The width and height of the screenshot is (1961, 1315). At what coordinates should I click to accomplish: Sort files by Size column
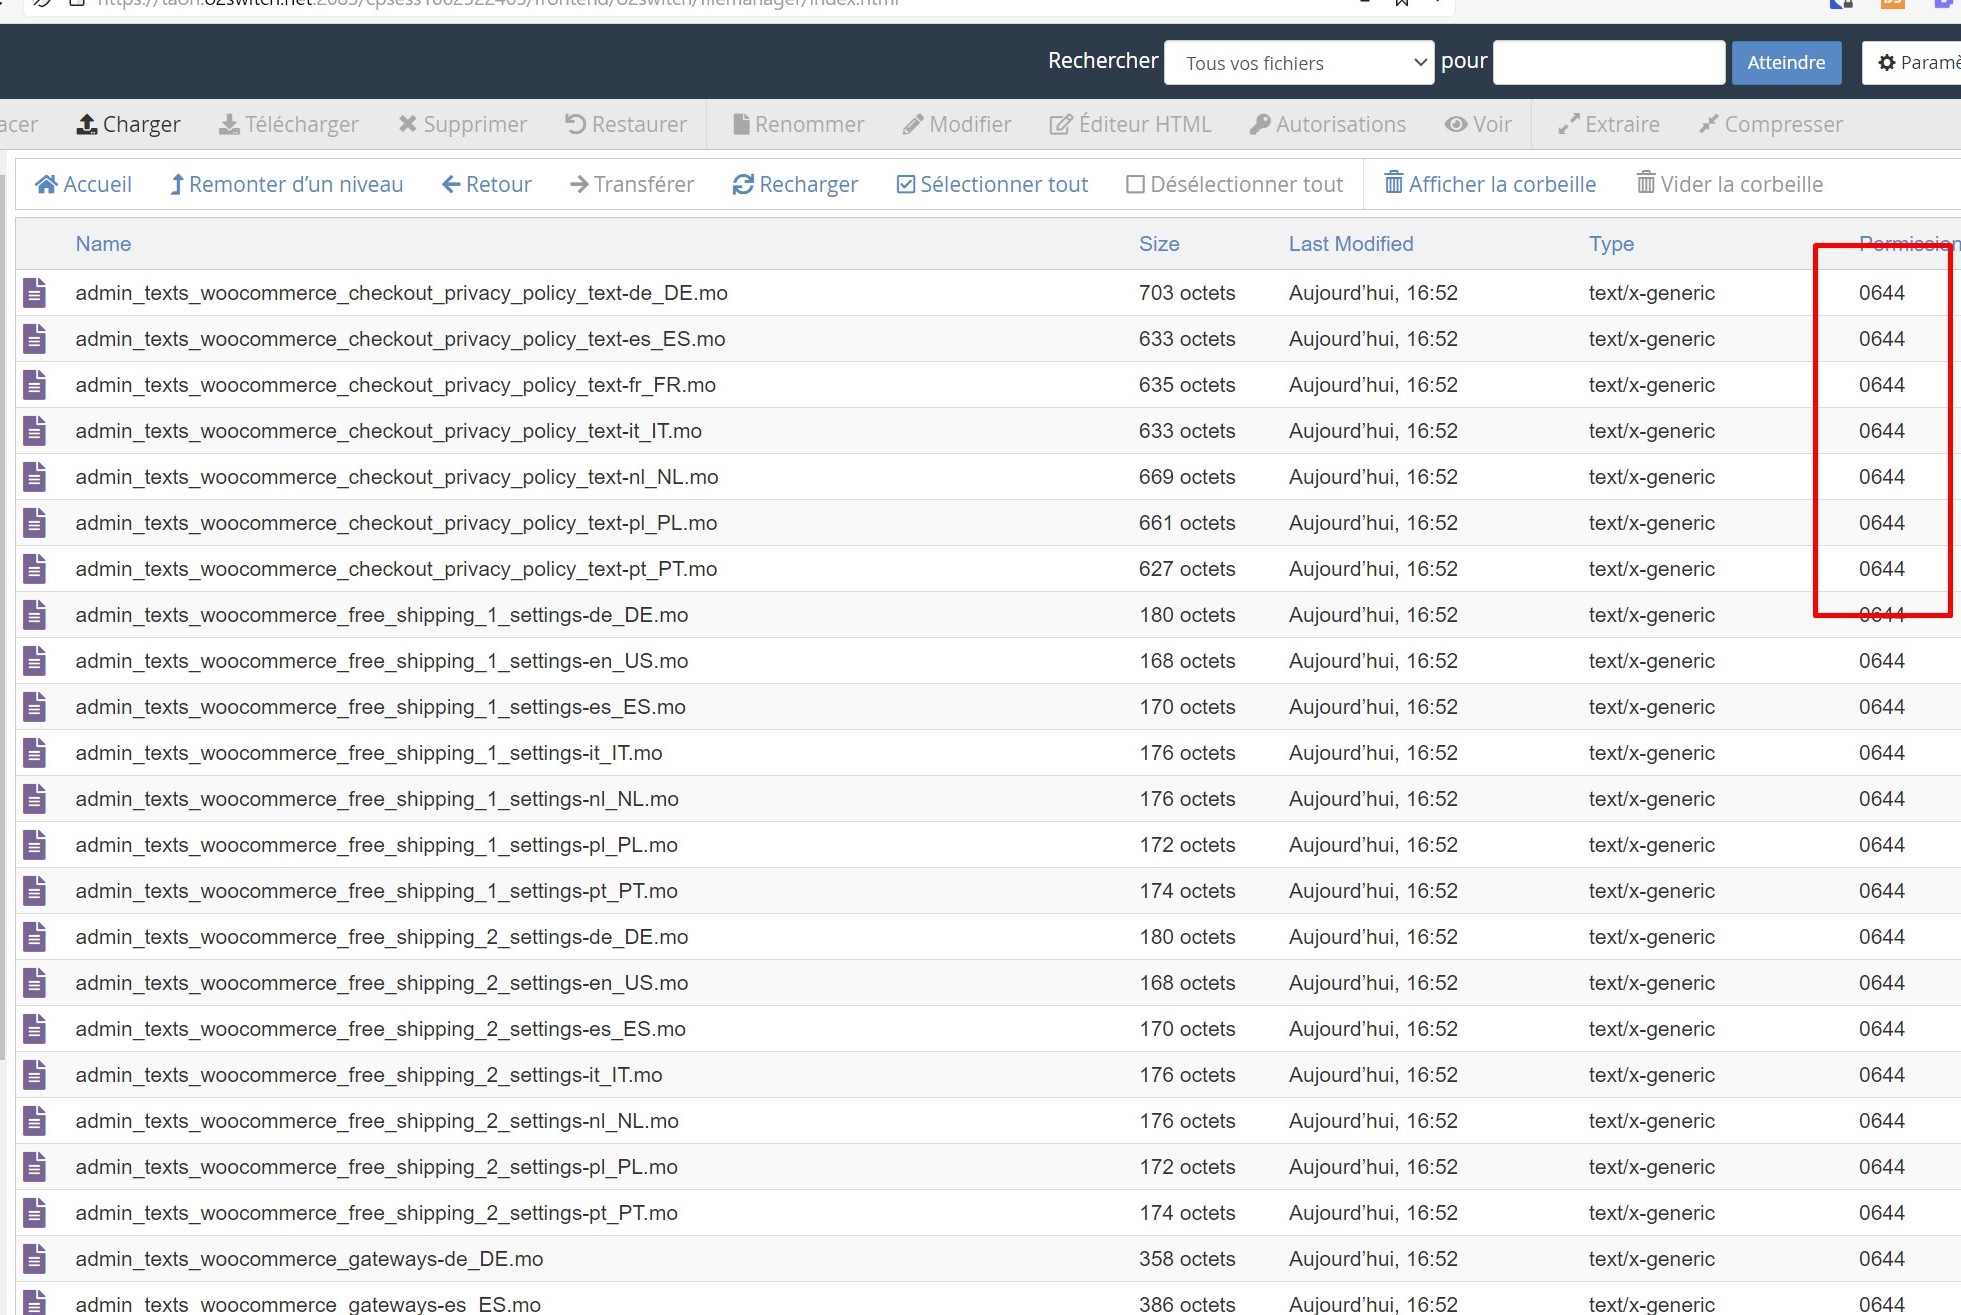[x=1159, y=244]
